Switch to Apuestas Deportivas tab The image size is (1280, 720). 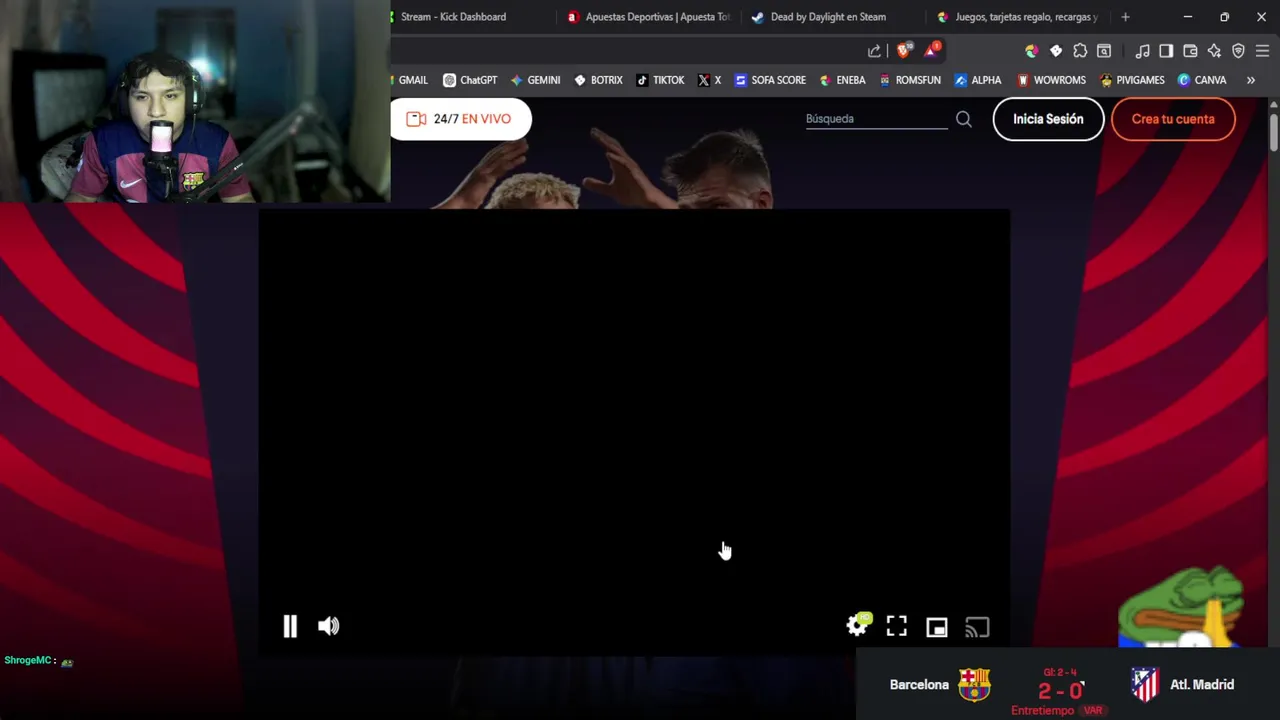point(650,17)
